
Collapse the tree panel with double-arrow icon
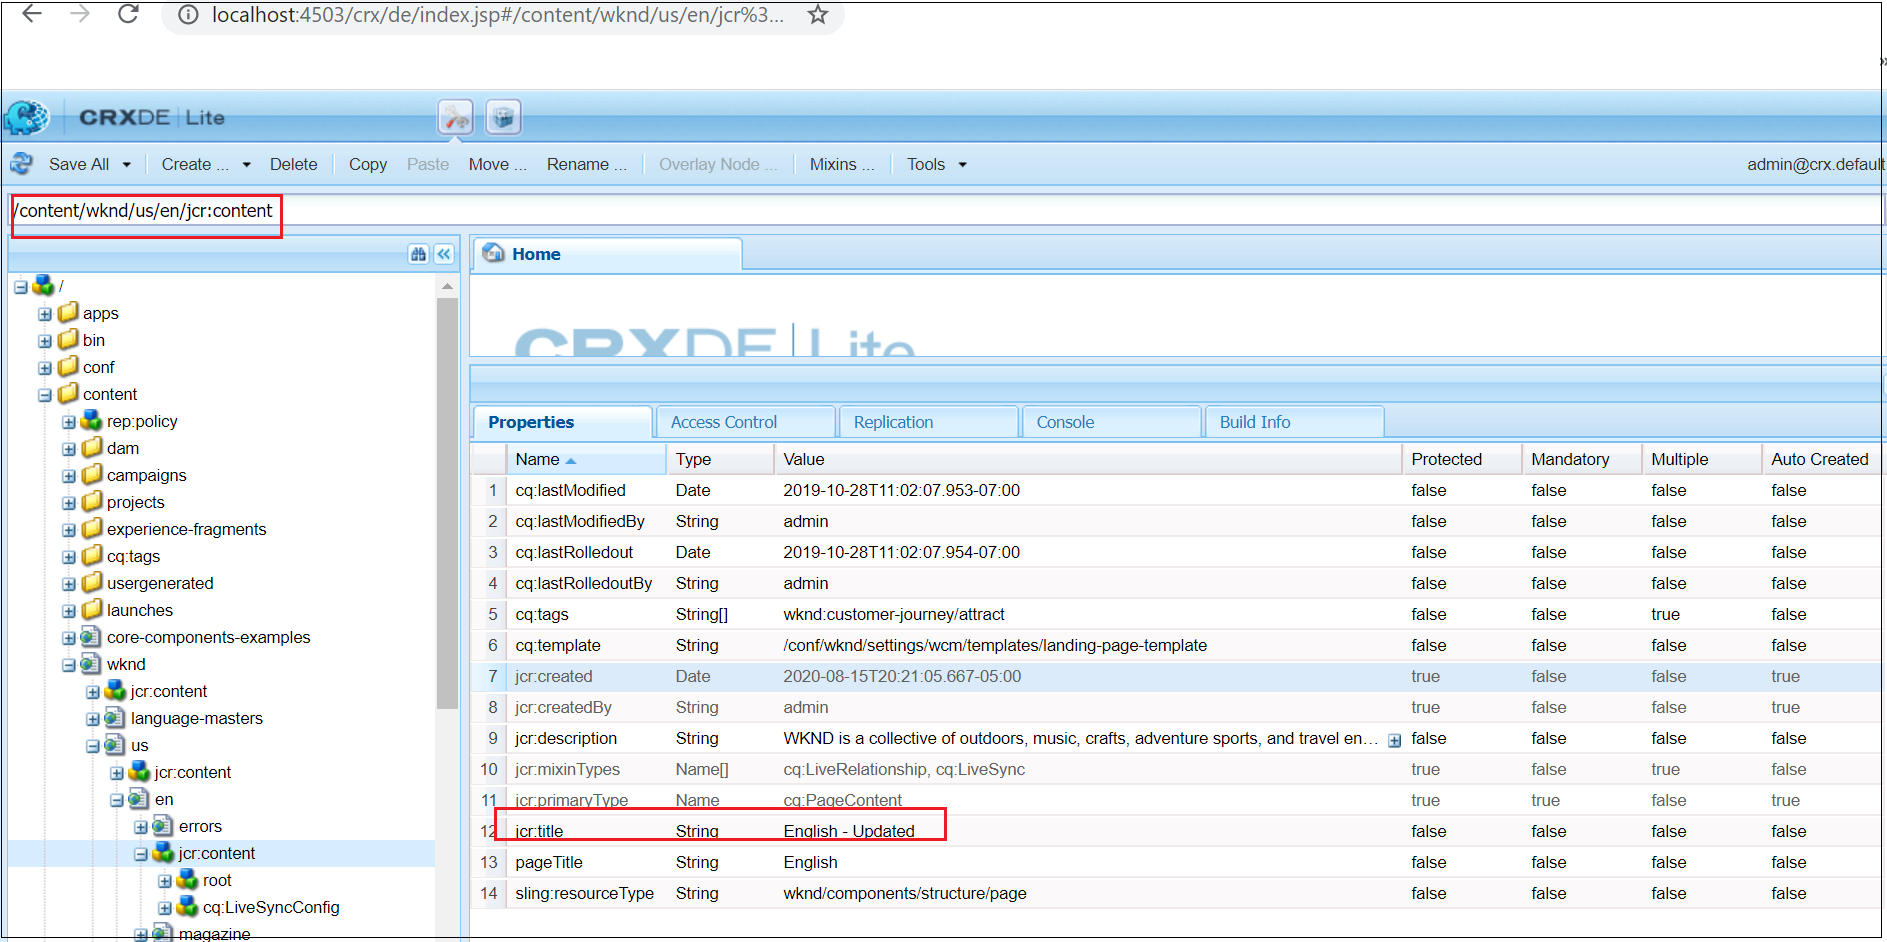click(x=444, y=254)
